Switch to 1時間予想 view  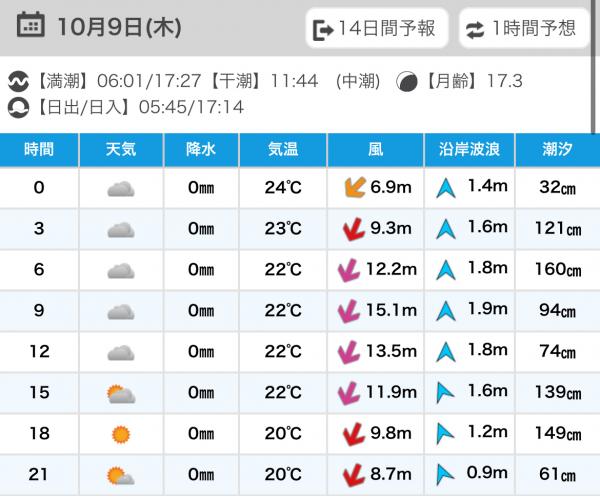click(x=522, y=29)
